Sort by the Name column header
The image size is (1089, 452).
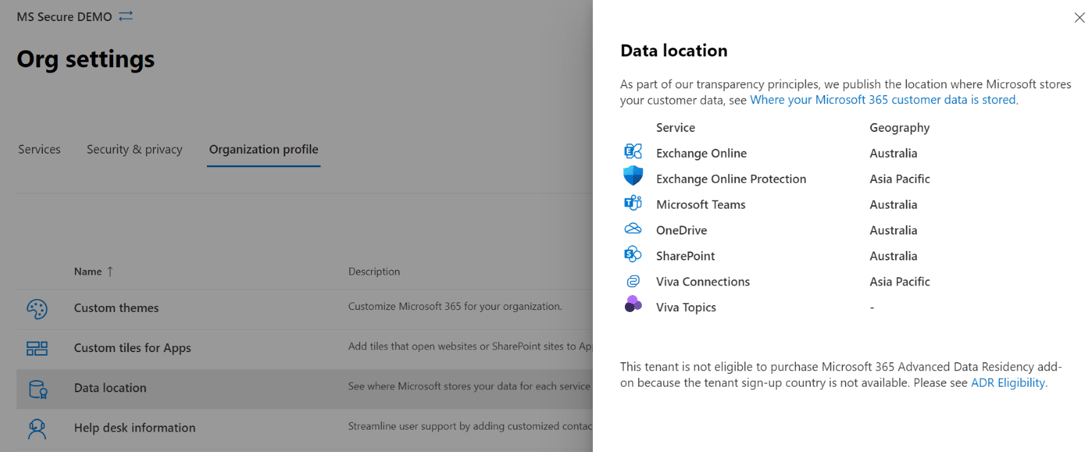93,271
